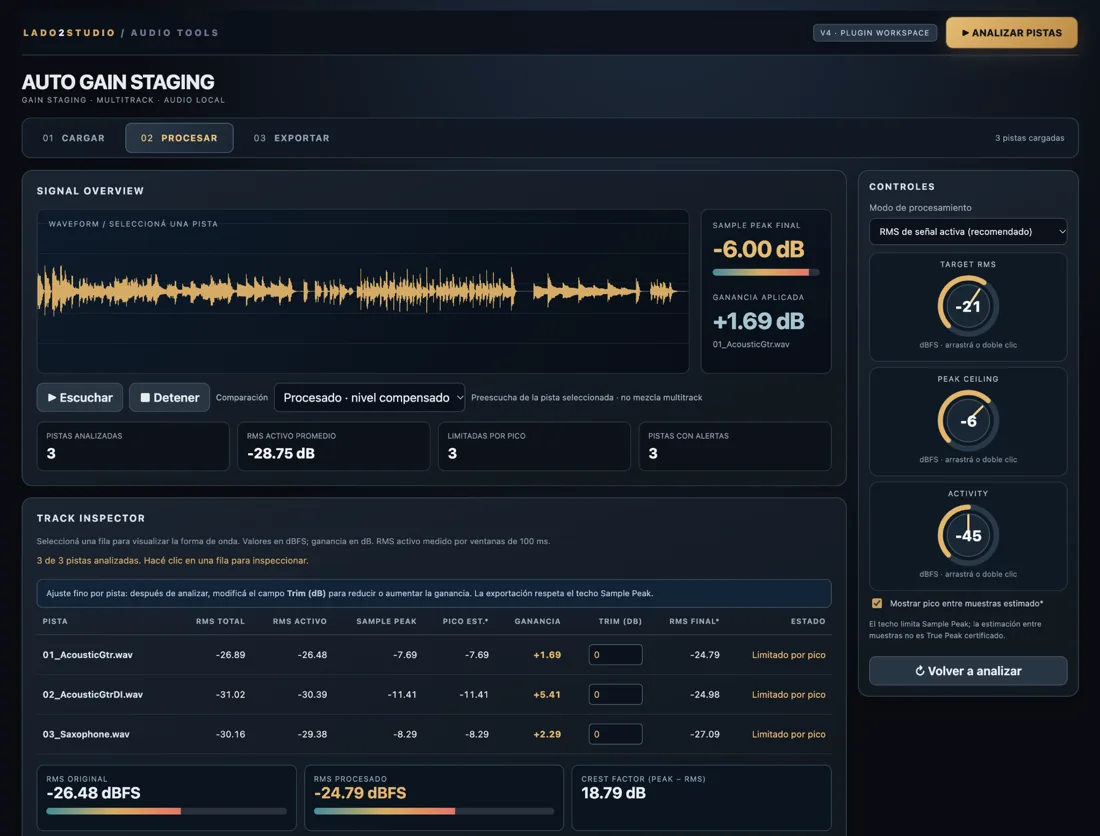The image size is (1100, 836).
Task: Click the Trim field for 02_AcousticGtrDI.wav
Action: coord(615,694)
